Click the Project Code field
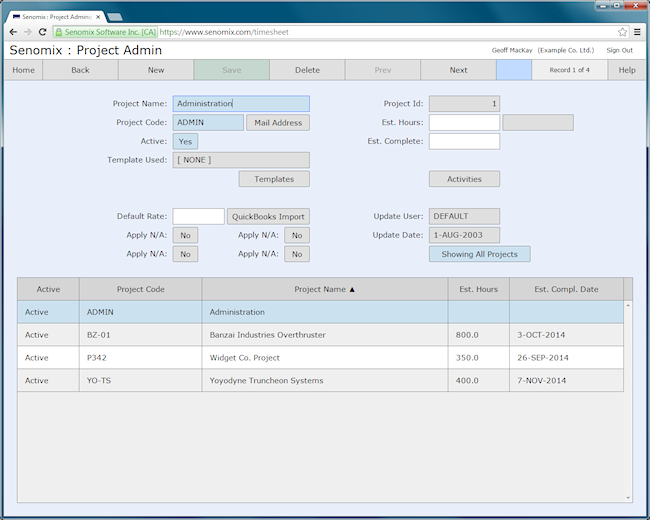 point(208,122)
